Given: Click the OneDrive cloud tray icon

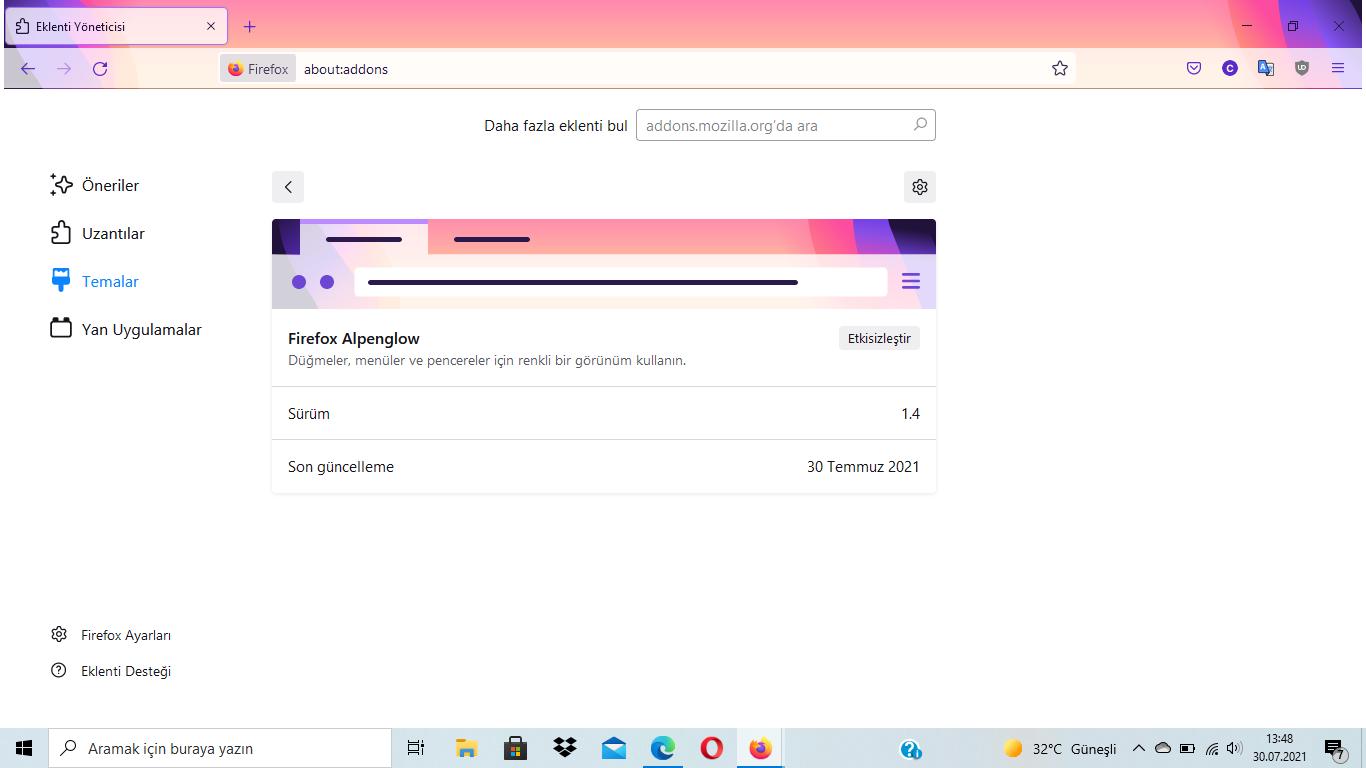Looking at the screenshot, I should tap(1163, 748).
